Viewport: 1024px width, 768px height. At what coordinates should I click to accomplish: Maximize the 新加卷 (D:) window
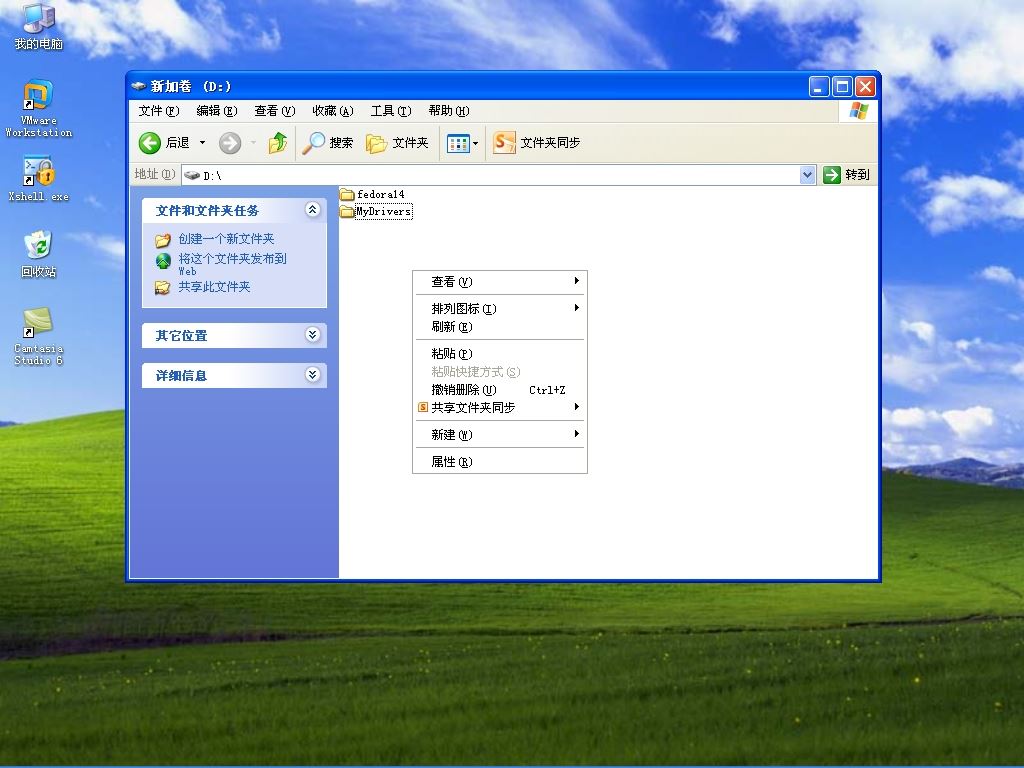(842, 86)
